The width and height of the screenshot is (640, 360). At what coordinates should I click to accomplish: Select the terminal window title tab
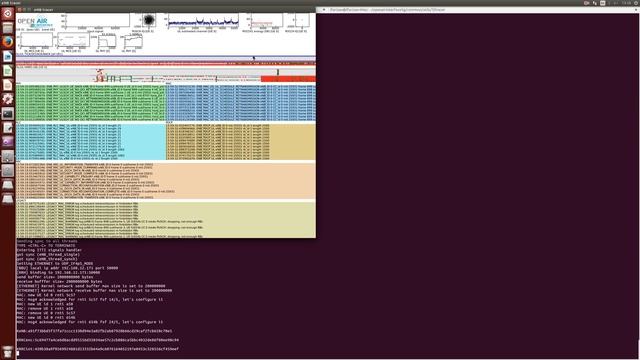point(388,9)
